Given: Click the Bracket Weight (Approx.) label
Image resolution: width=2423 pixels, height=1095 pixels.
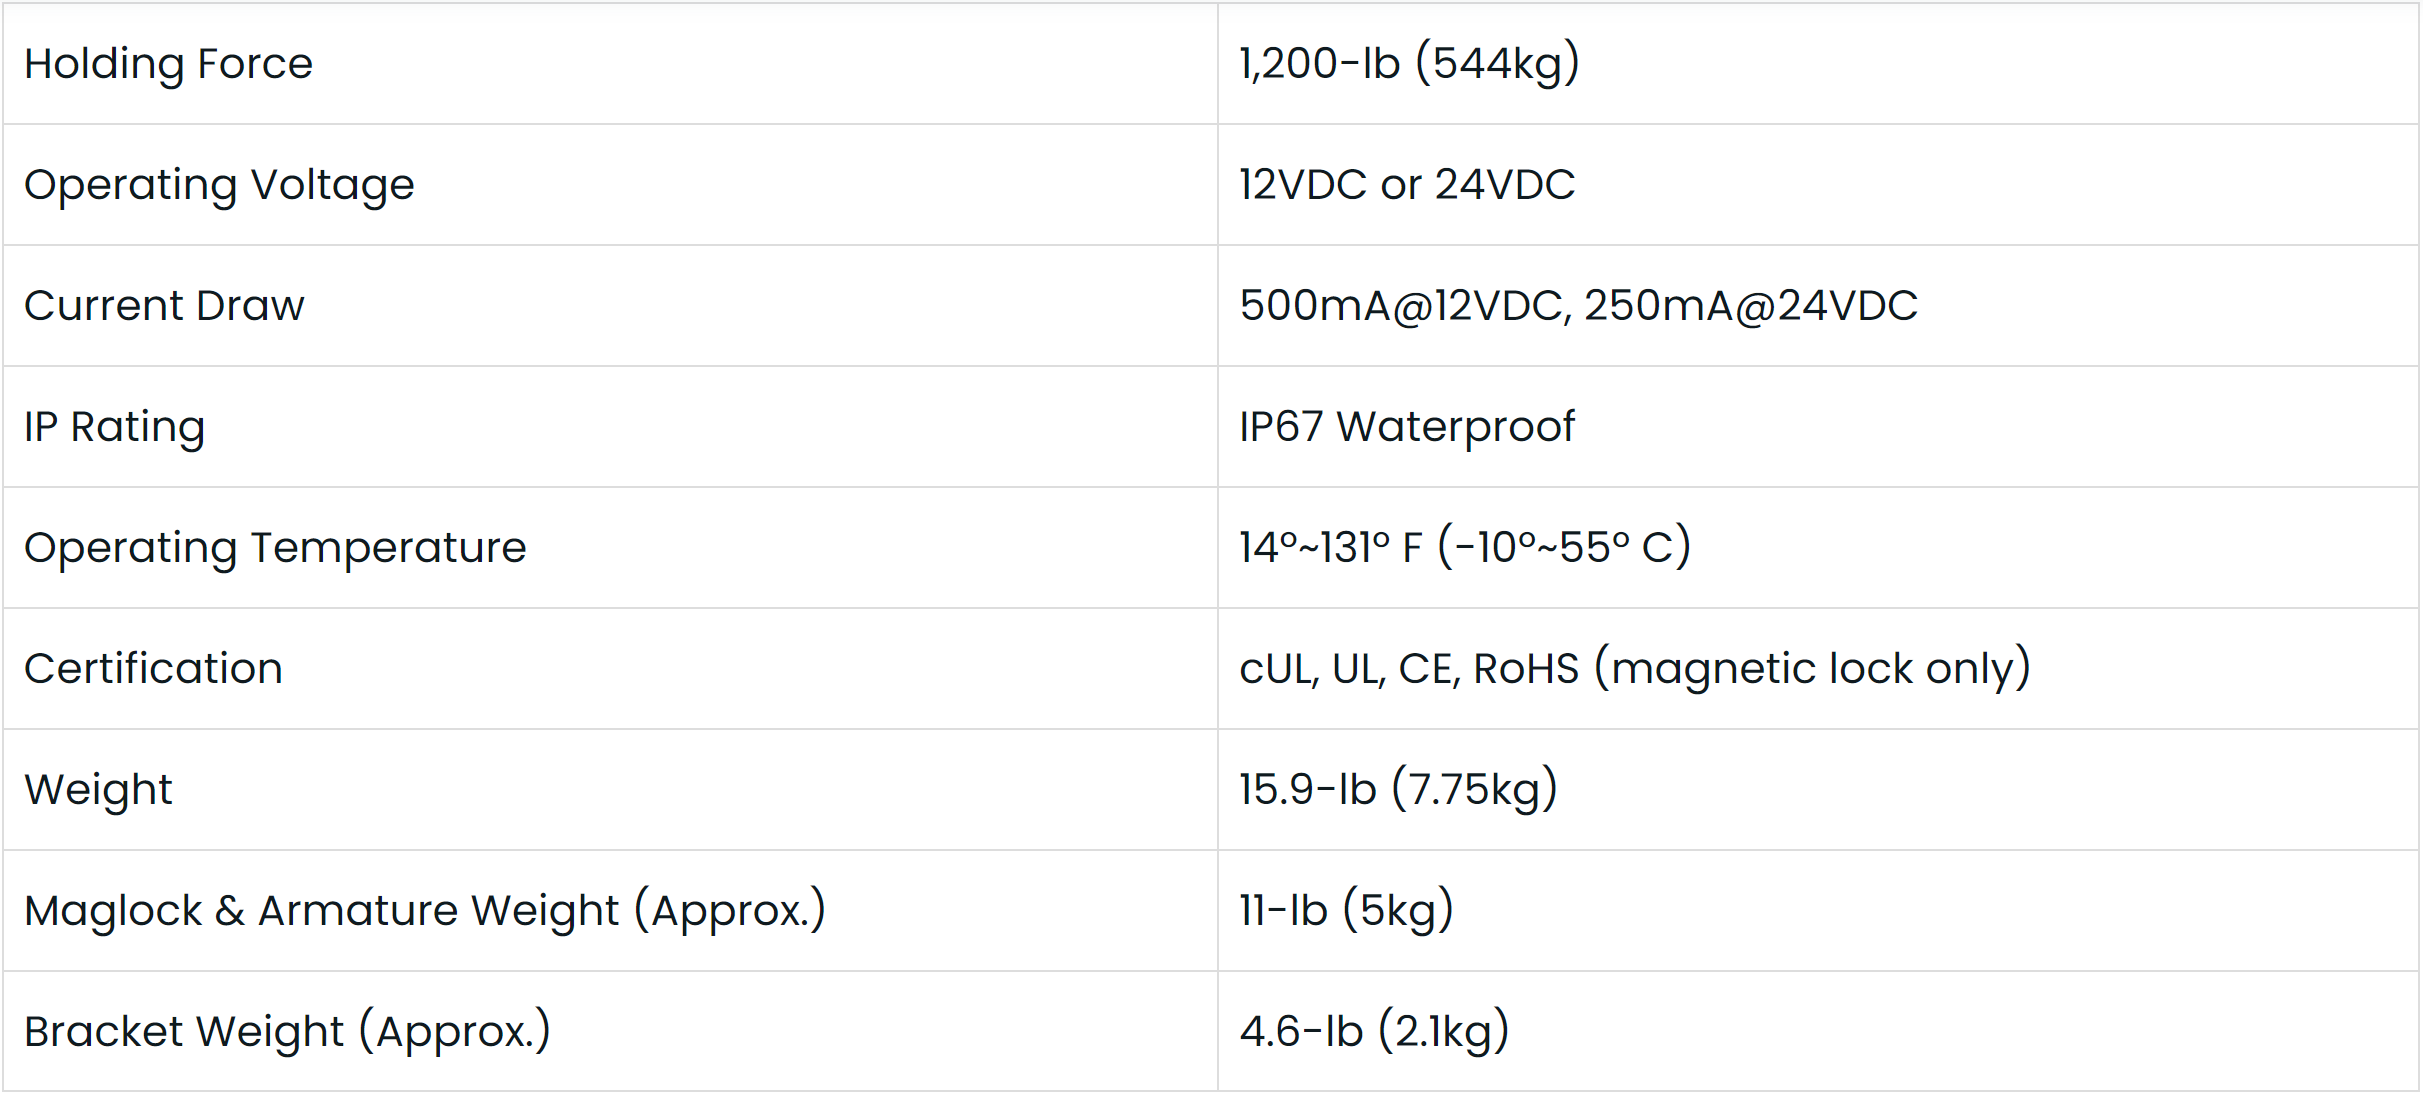Looking at the screenshot, I should 287,1032.
